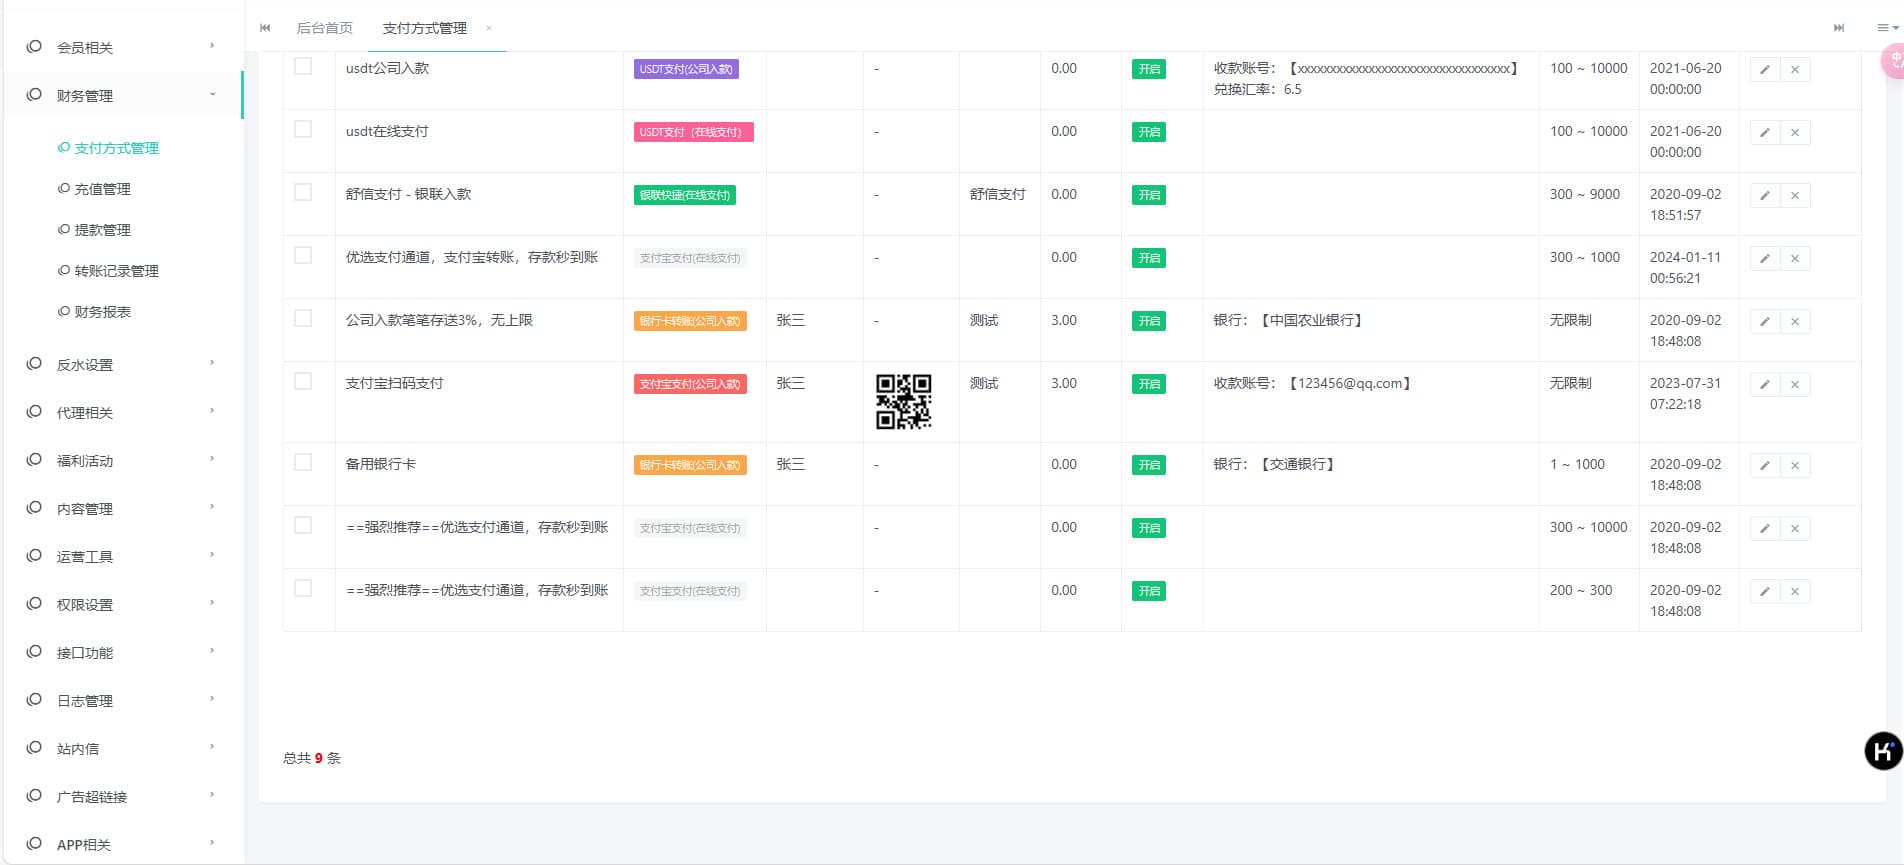Switch to the 后台首页 tab
1904x865 pixels.
324,28
